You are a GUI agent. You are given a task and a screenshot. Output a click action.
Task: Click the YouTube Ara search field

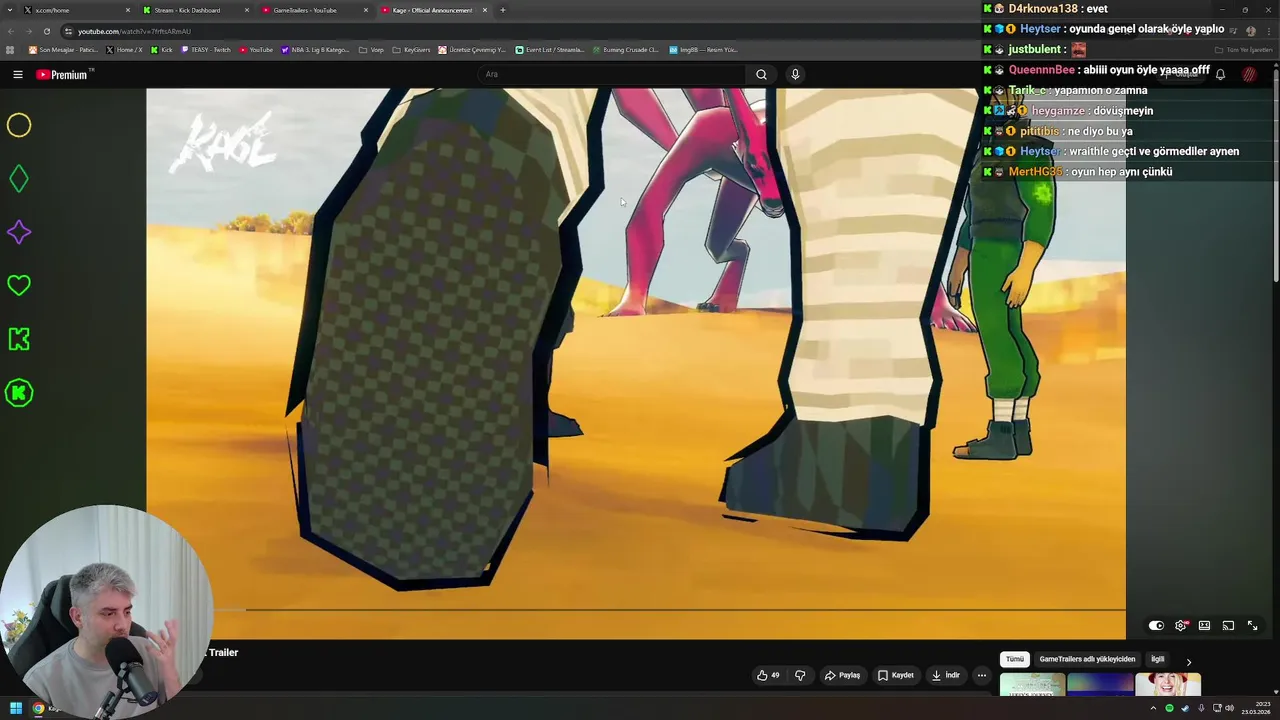coord(611,74)
